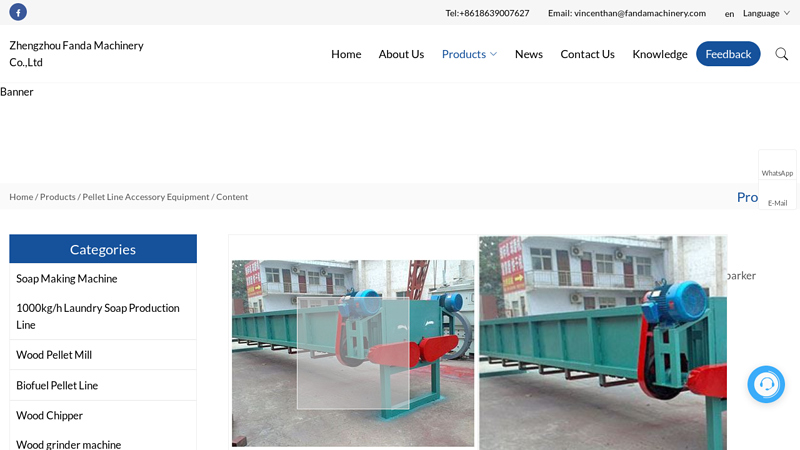
Task: Click the 'en' language code
Action: pyautogui.click(x=729, y=14)
